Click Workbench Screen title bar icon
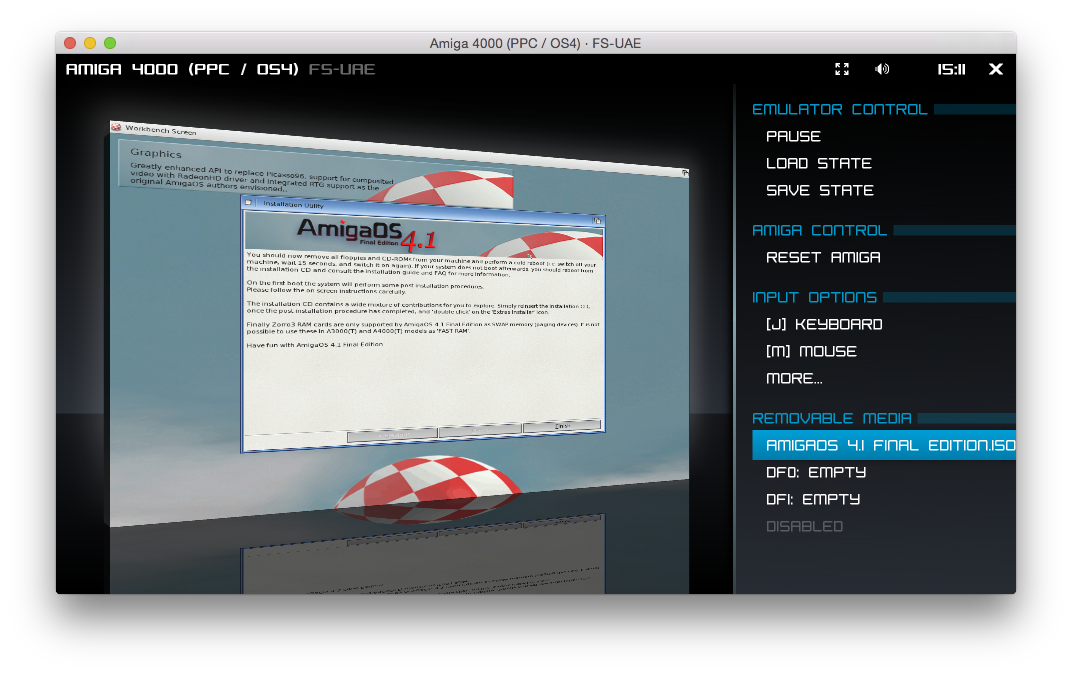Viewport: 1072px width, 674px height. coord(116,127)
